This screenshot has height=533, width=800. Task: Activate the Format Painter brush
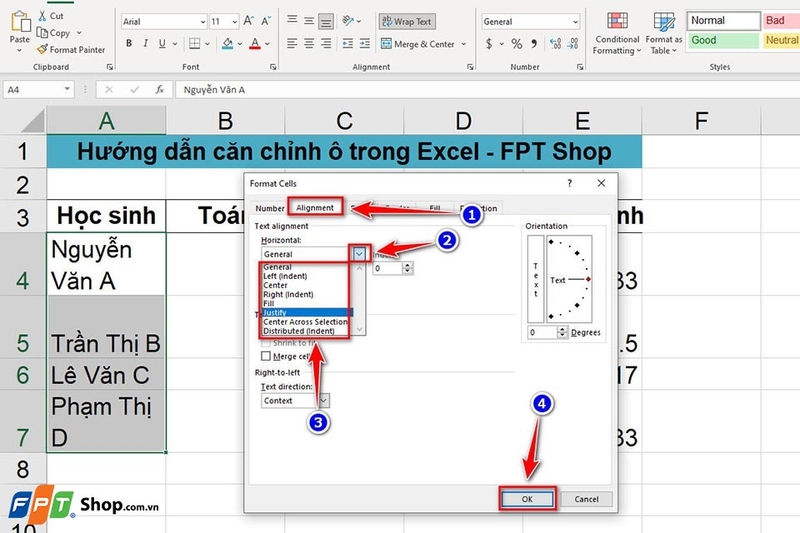(42, 49)
